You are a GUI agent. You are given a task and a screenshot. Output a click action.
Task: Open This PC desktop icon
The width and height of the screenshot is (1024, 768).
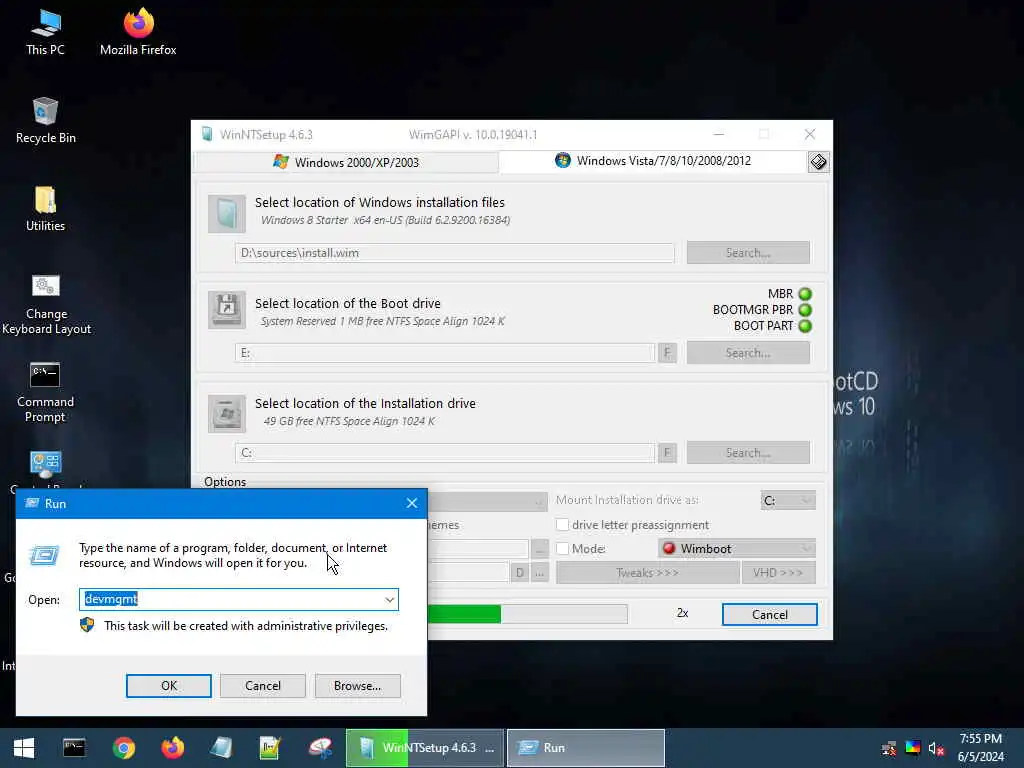click(45, 33)
